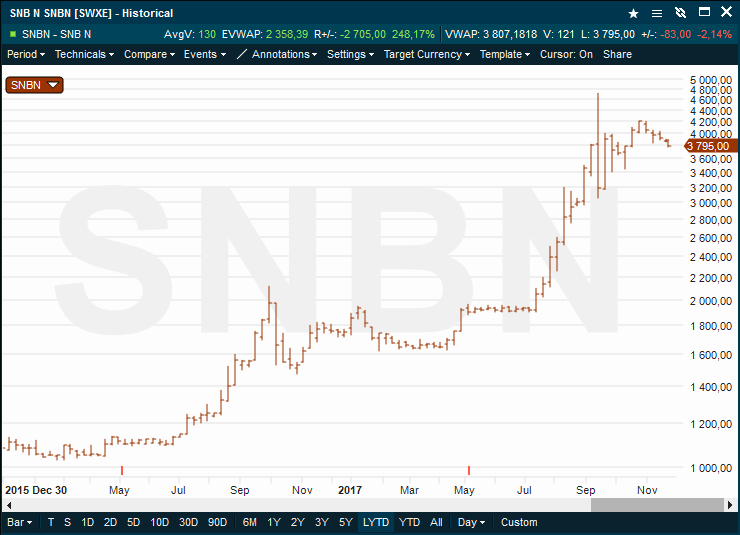Select the 5D range
The width and height of the screenshot is (740, 535).
click(x=134, y=522)
